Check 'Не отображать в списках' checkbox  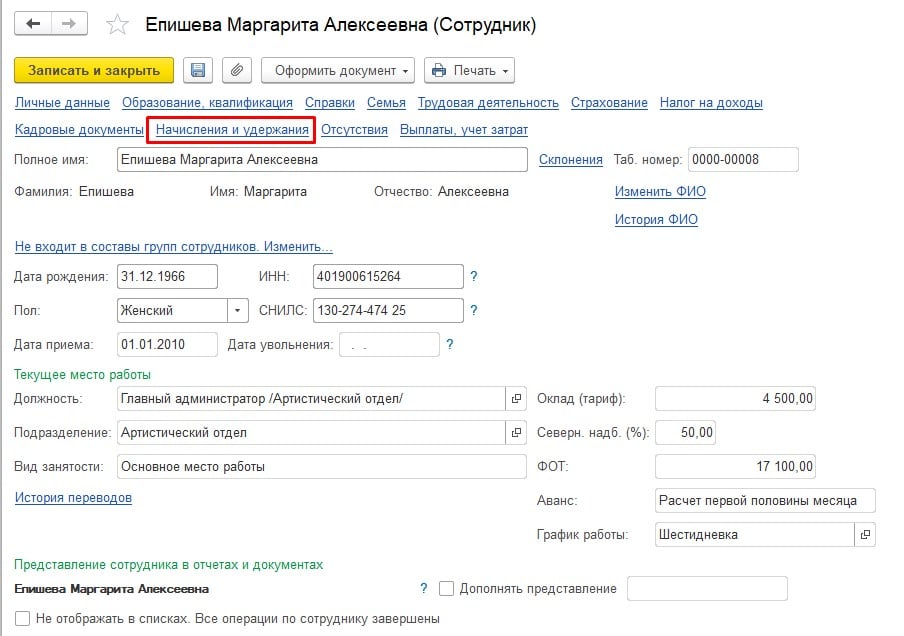(22, 619)
